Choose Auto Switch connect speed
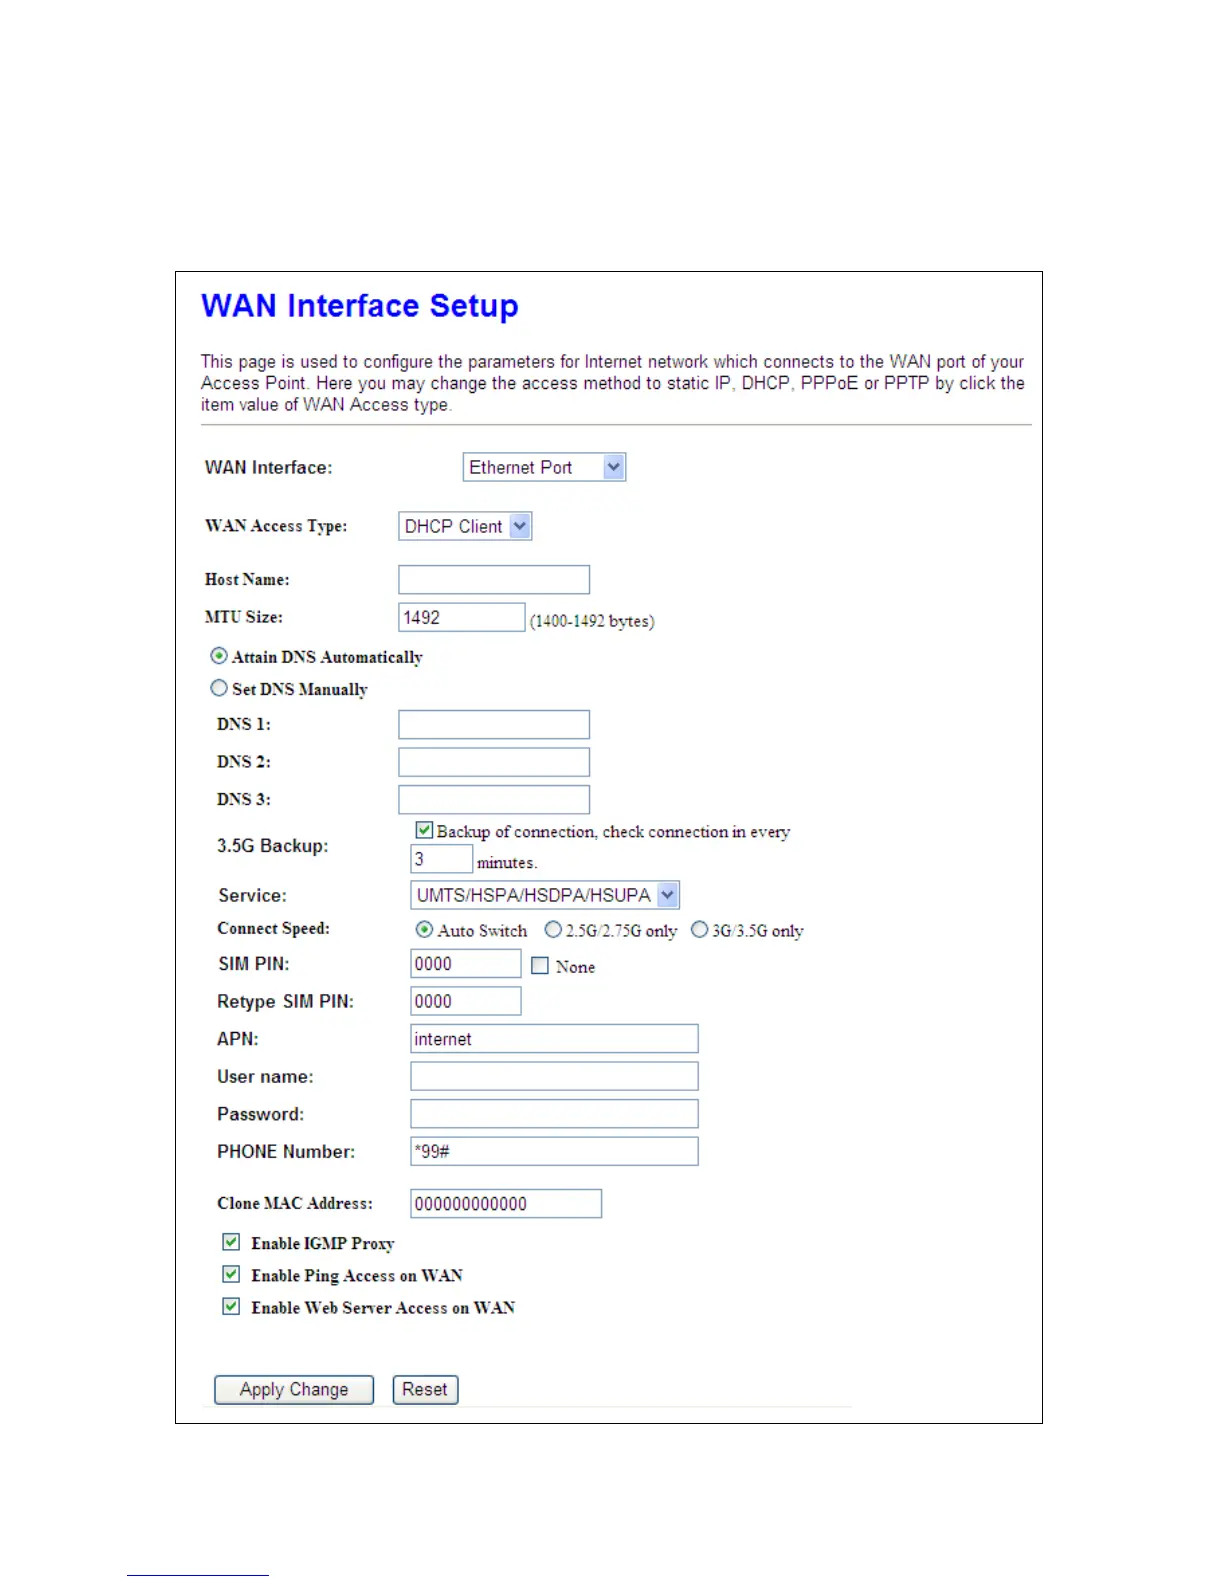The height and width of the screenshot is (1584, 1224). (x=424, y=930)
